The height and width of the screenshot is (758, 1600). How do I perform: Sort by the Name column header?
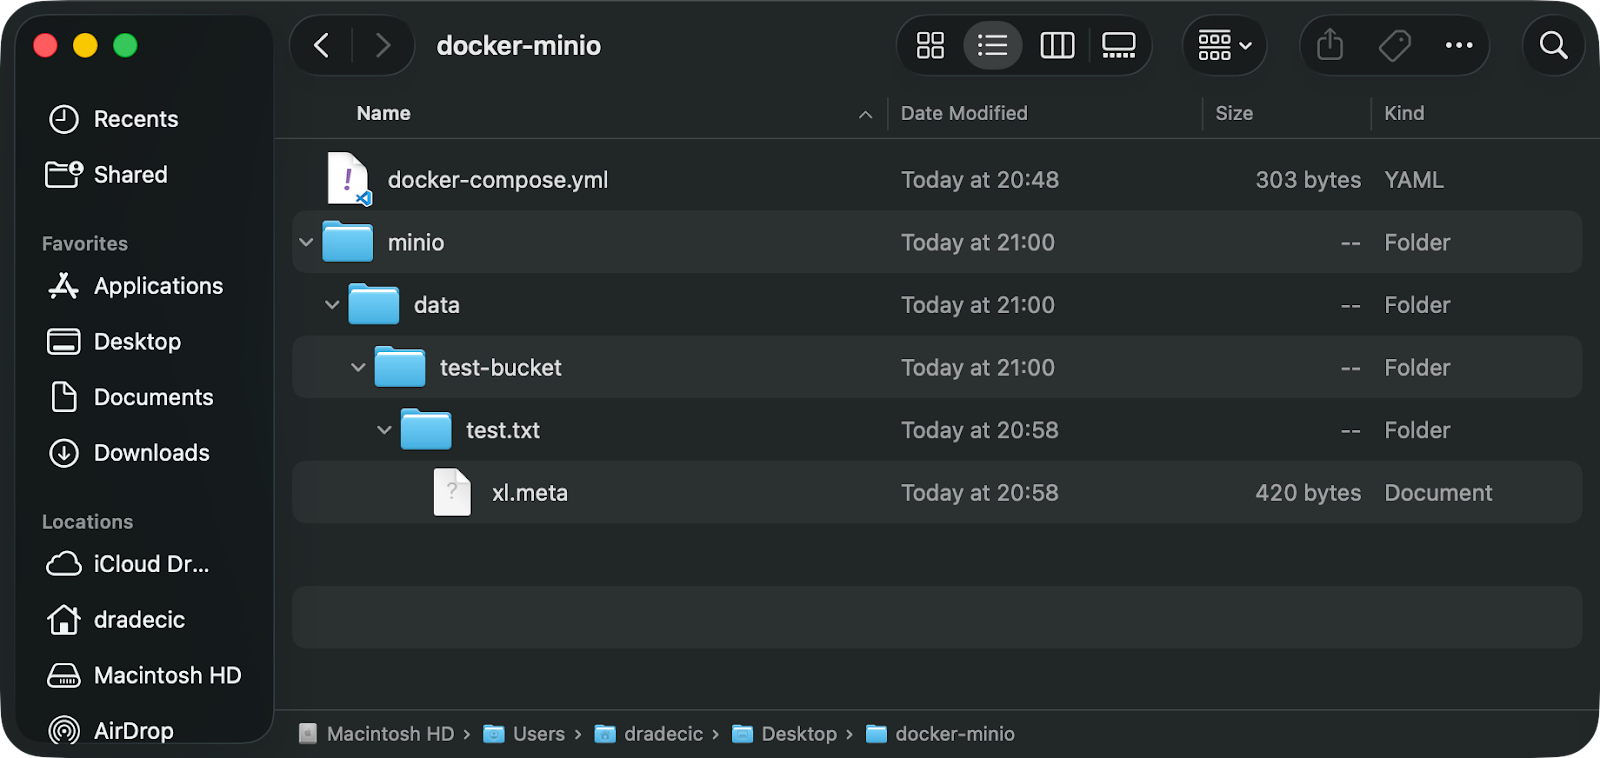pos(384,113)
